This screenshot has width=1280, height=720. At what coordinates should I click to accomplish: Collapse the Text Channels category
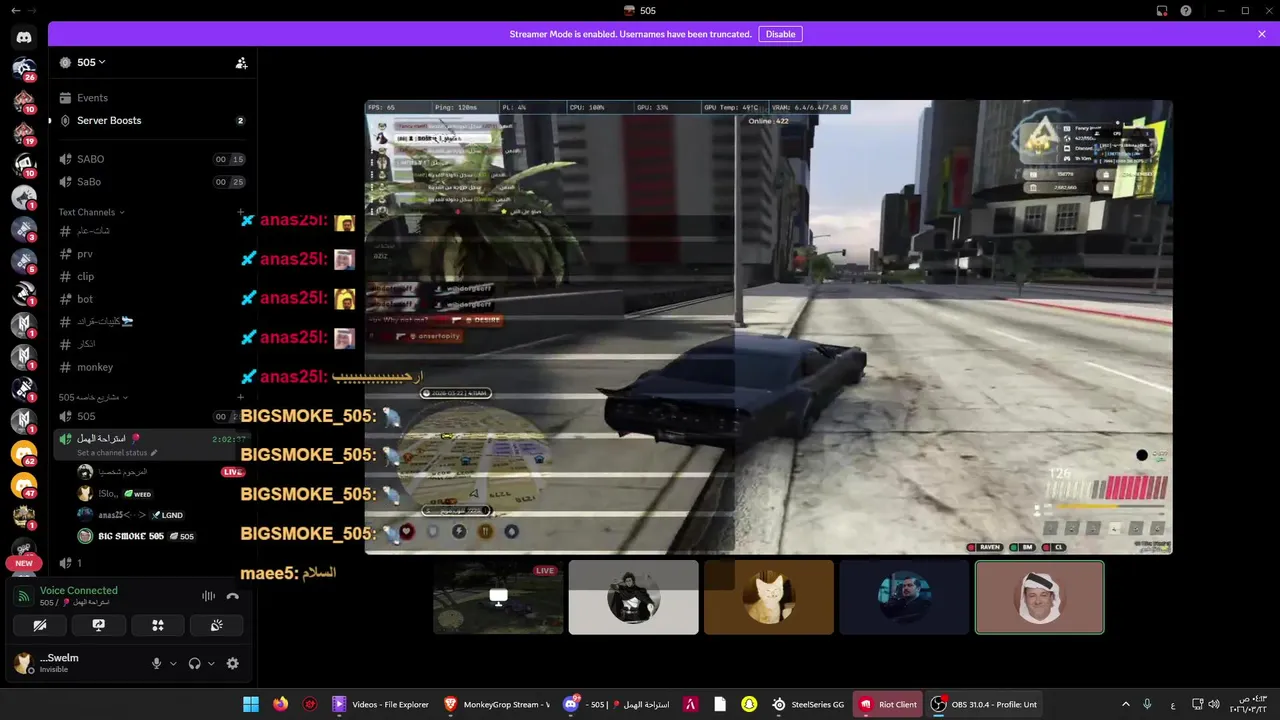[x=91, y=212]
